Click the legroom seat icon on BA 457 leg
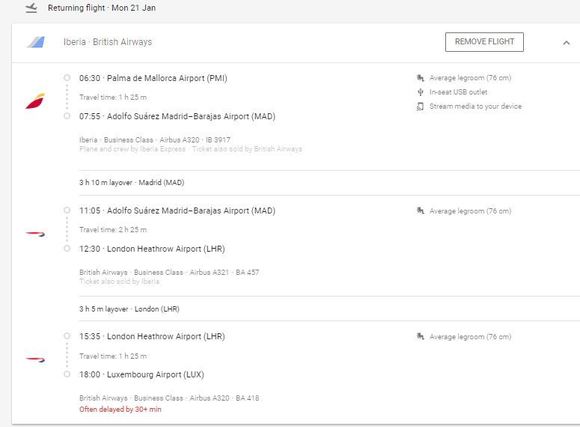The image size is (580, 427). [x=420, y=211]
